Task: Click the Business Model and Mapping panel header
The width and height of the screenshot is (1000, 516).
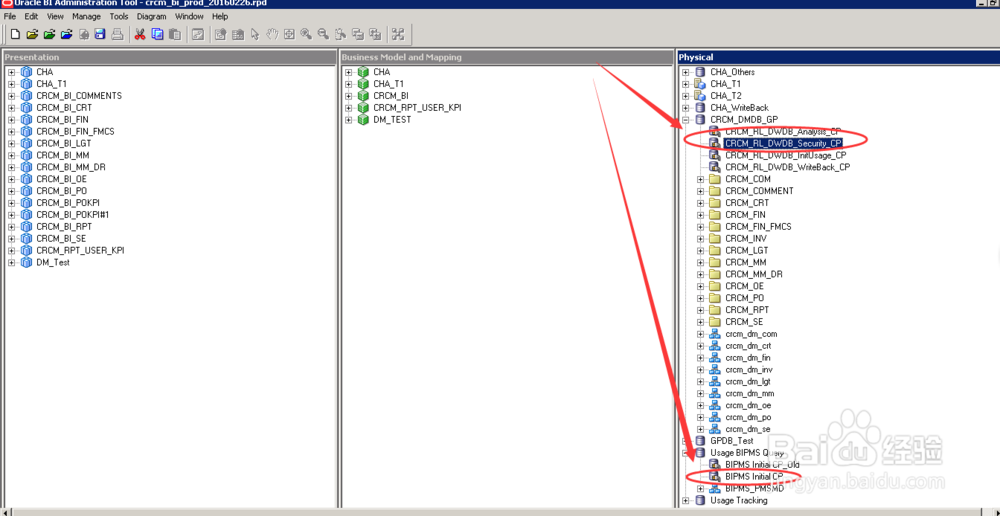Action: coord(506,57)
